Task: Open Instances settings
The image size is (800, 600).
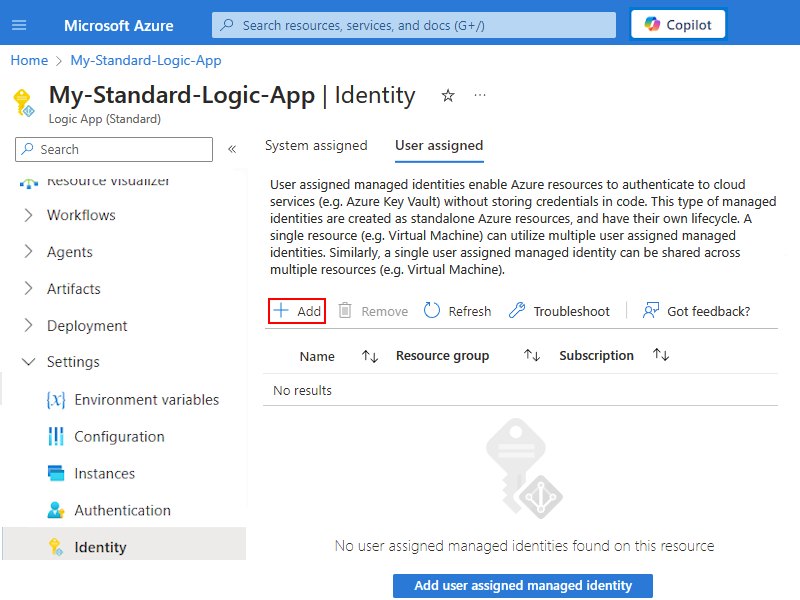Action: point(105,473)
